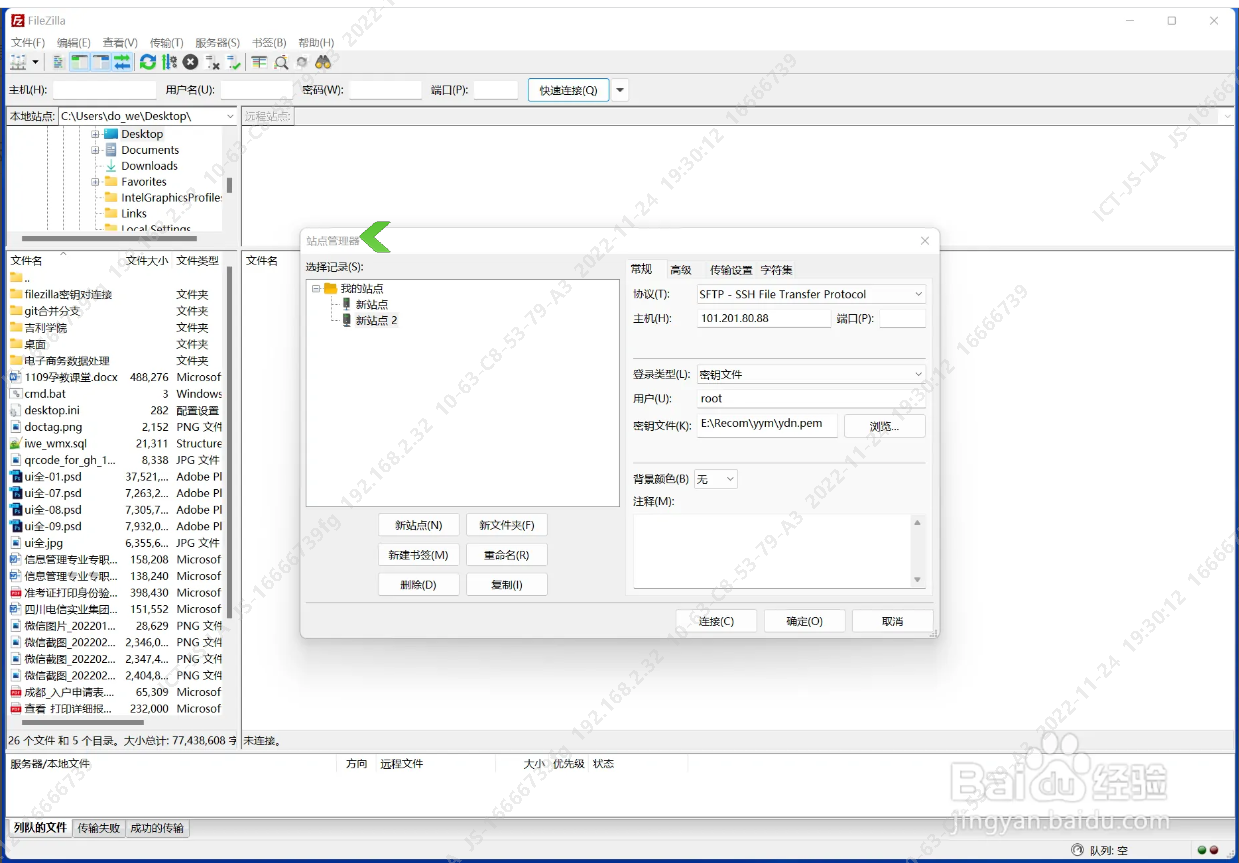Image resolution: width=1239 pixels, height=863 pixels.
Task: Open the 书签(B) menu
Action: [x=269, y=43]
